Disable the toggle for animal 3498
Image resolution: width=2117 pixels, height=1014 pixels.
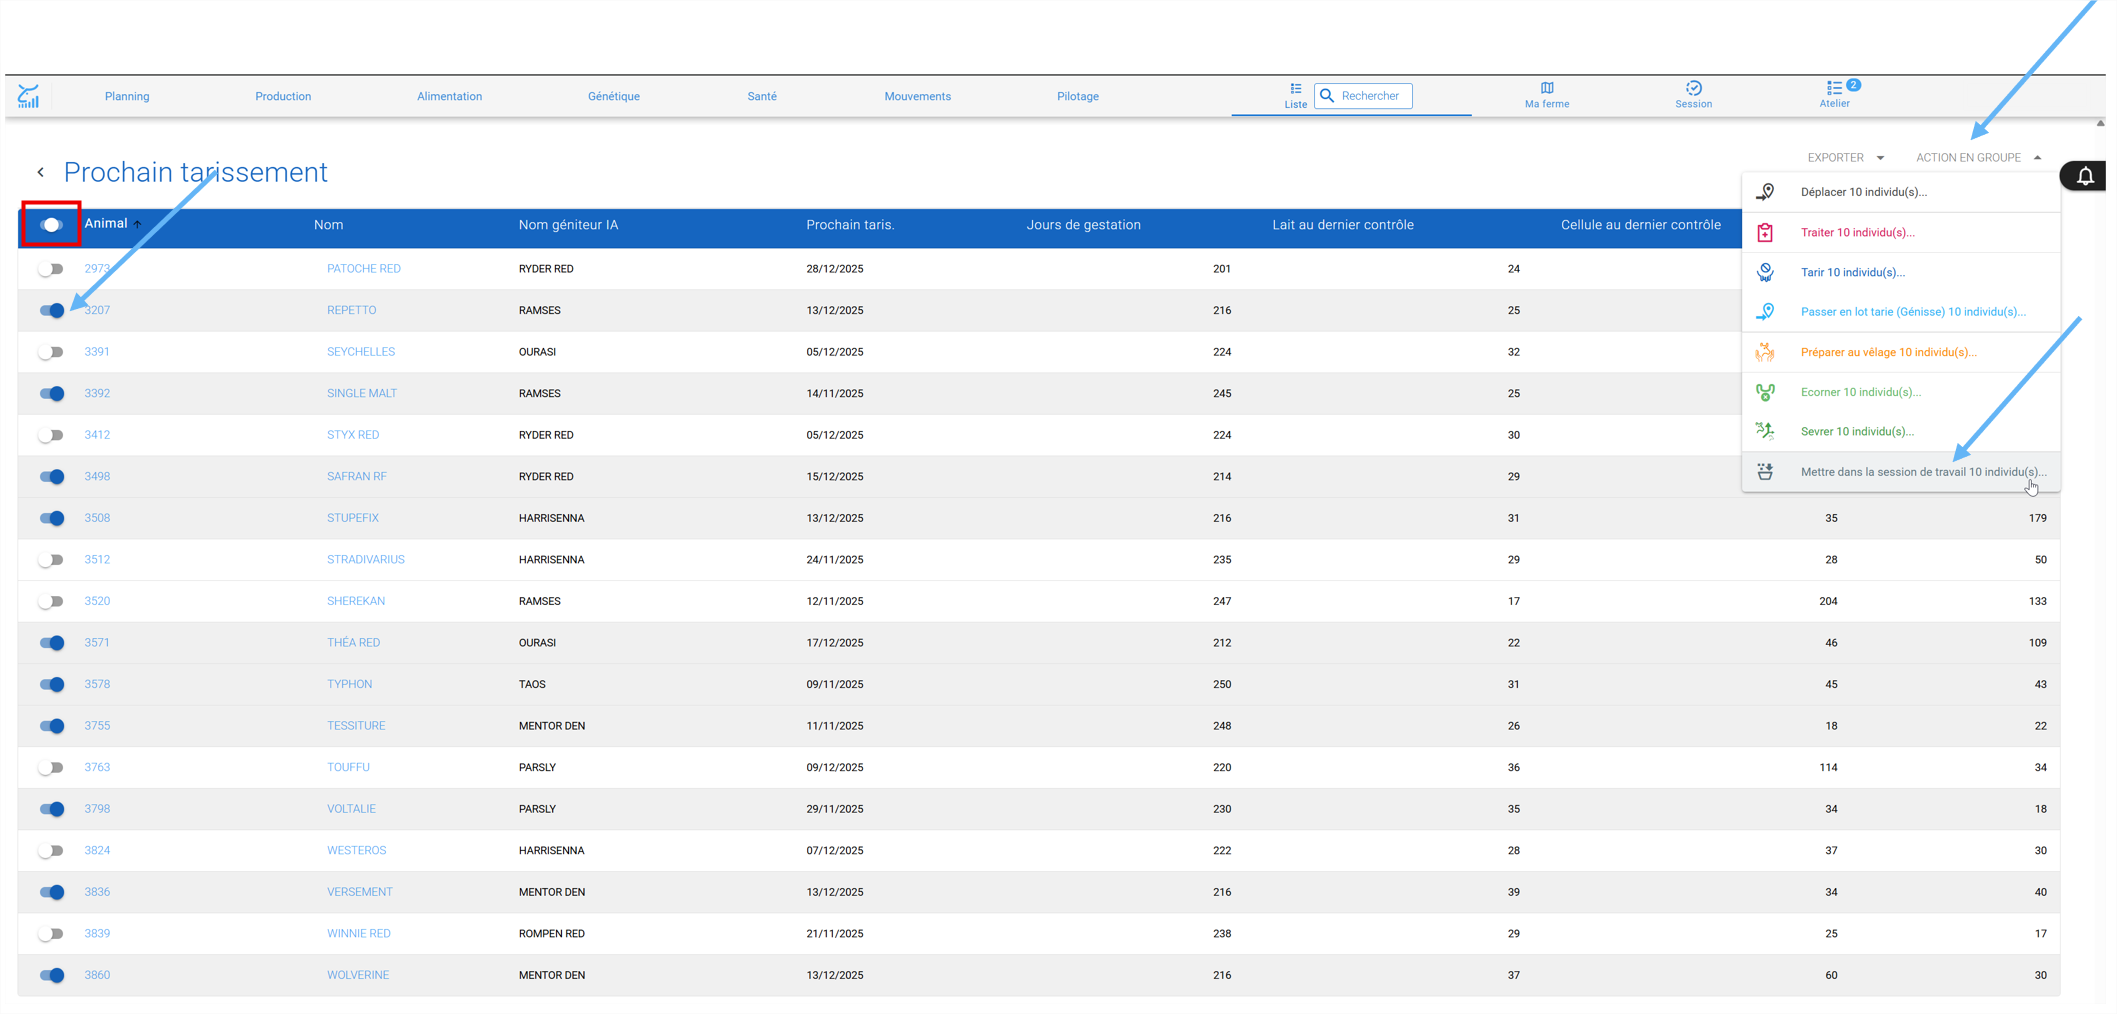point(51,477)
